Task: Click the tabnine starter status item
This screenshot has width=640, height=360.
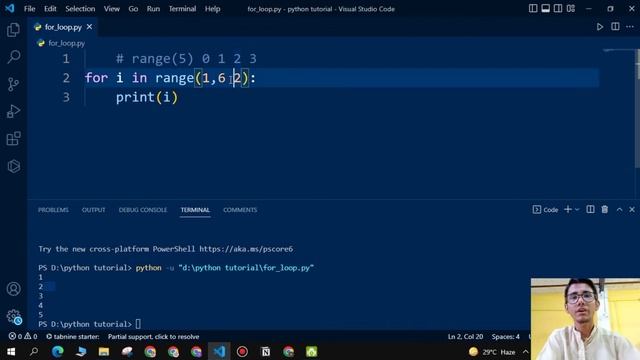Action: point(73,337)
